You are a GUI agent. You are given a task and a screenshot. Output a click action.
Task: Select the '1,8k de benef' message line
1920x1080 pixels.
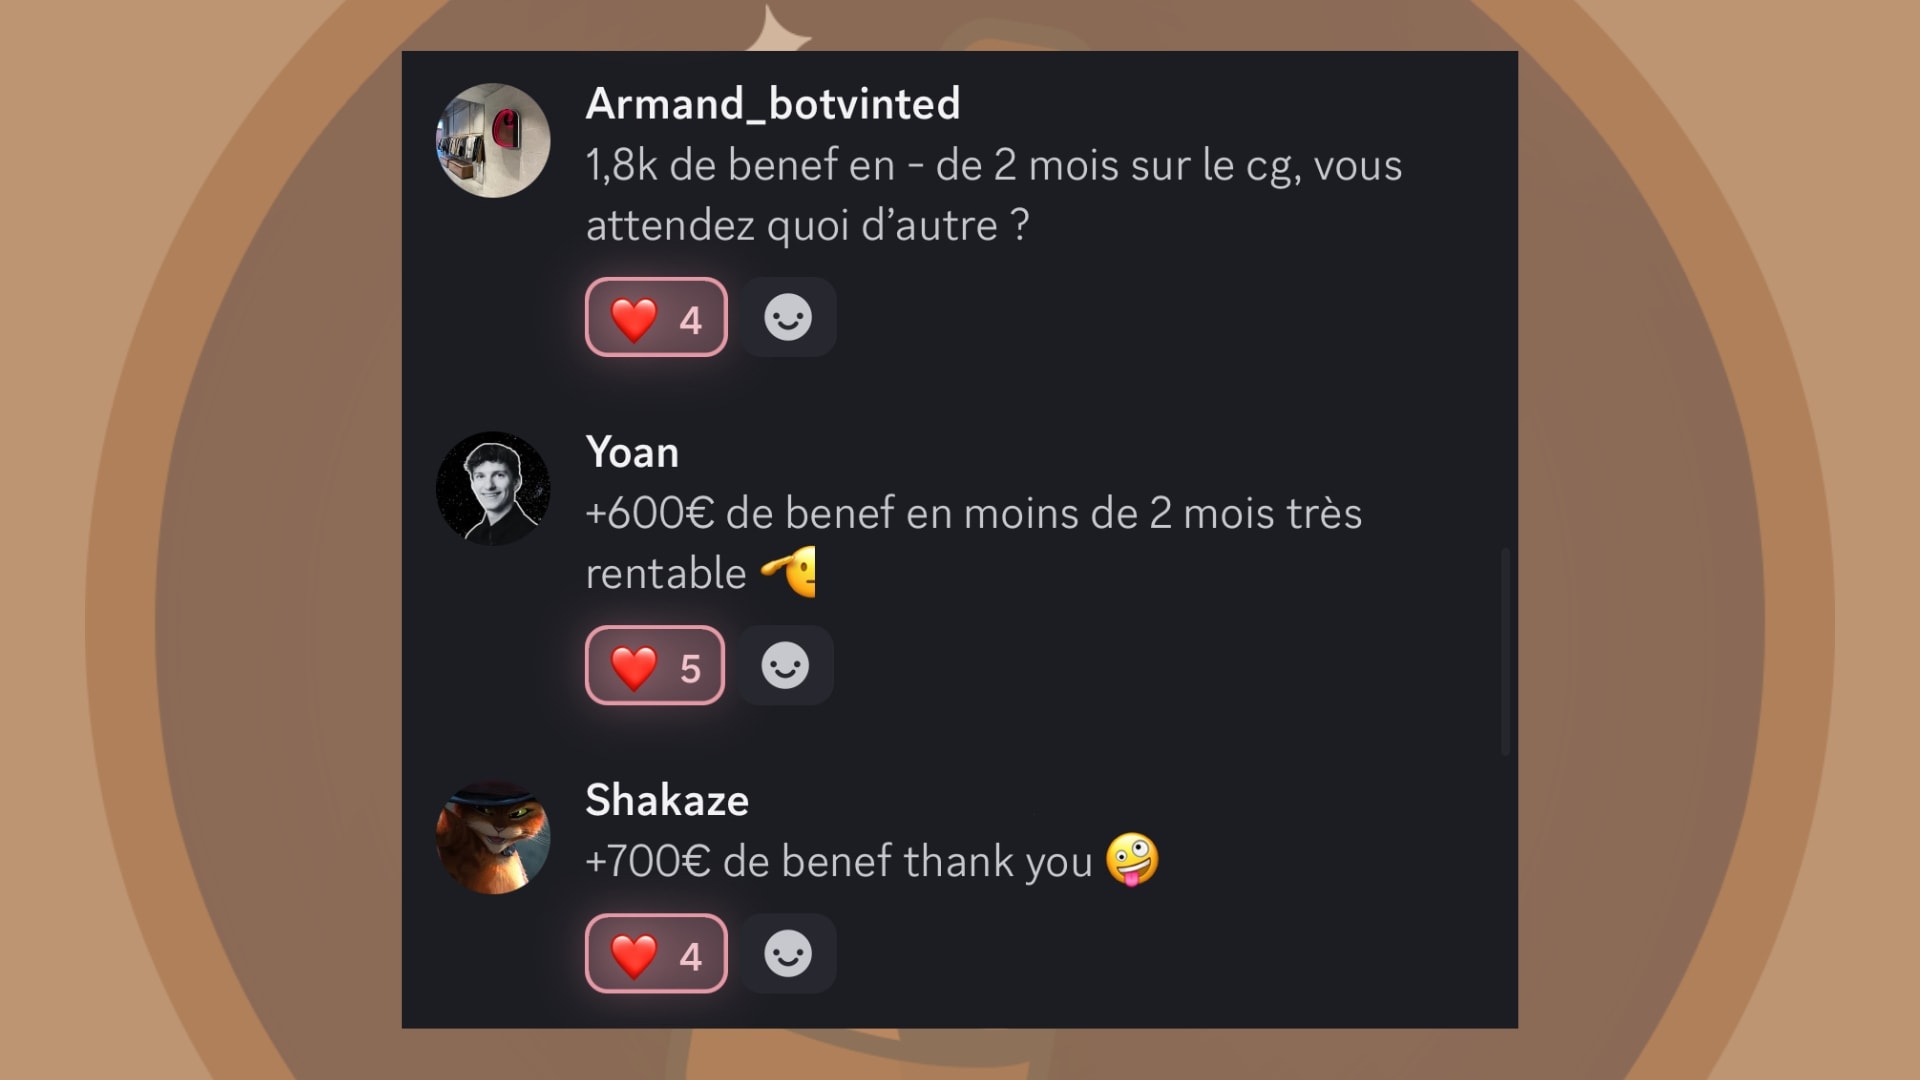994,166
